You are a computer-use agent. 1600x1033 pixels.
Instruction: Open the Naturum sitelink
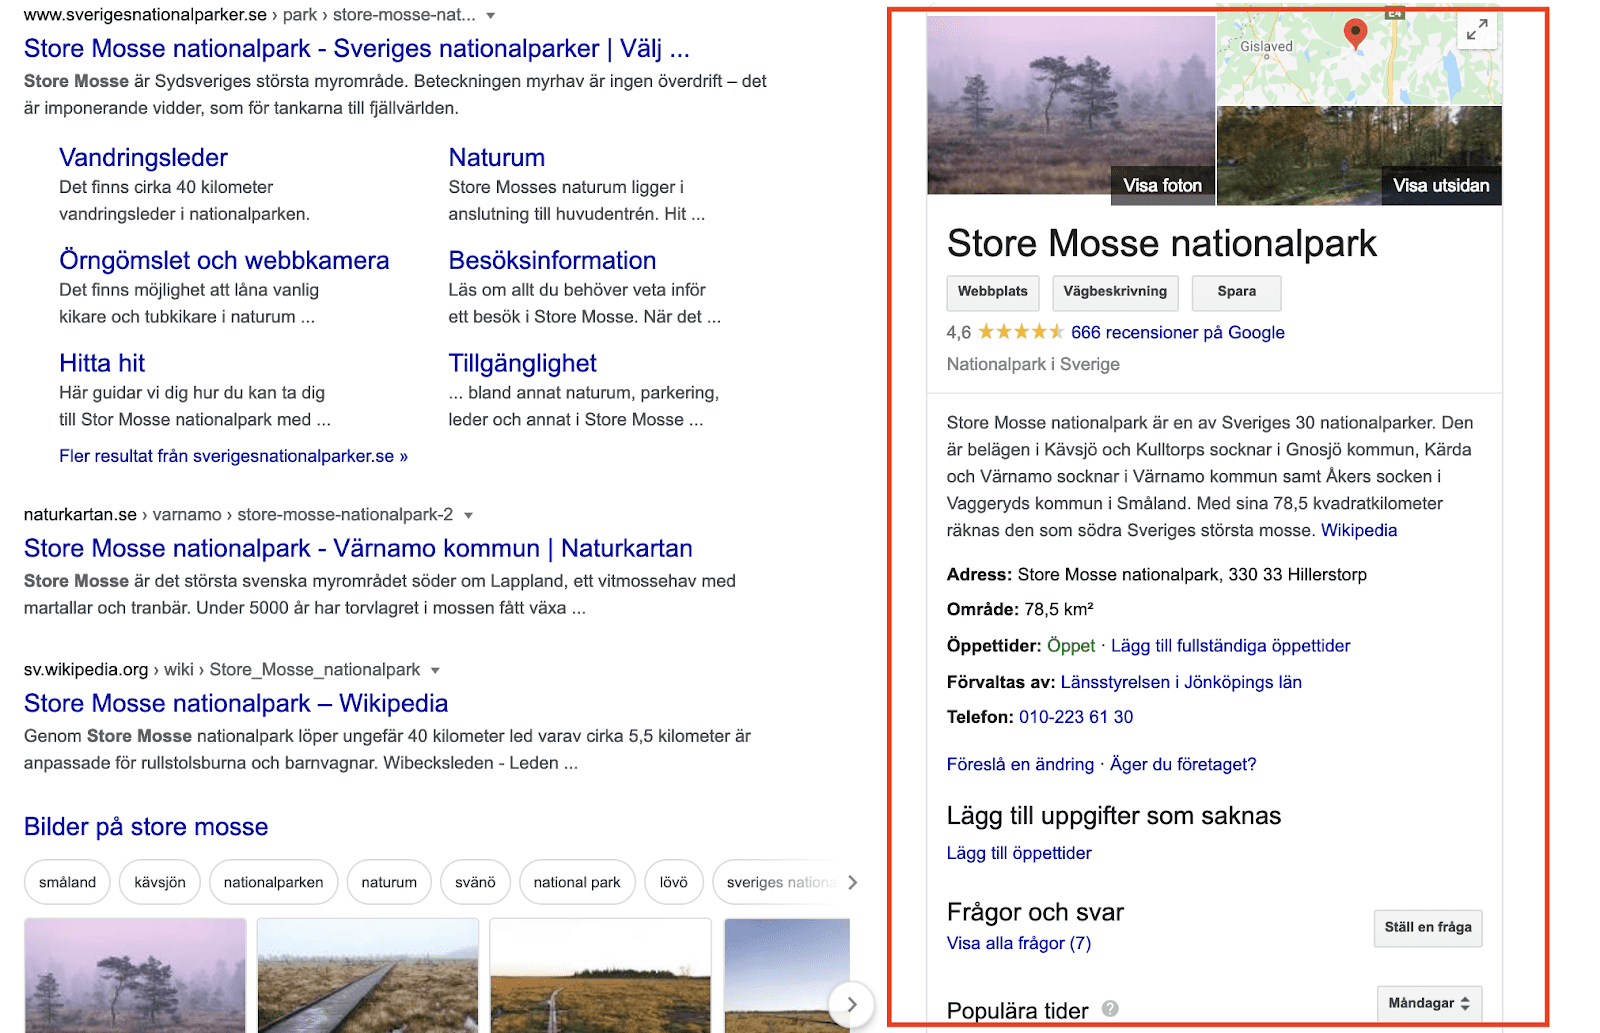(497, 157)
